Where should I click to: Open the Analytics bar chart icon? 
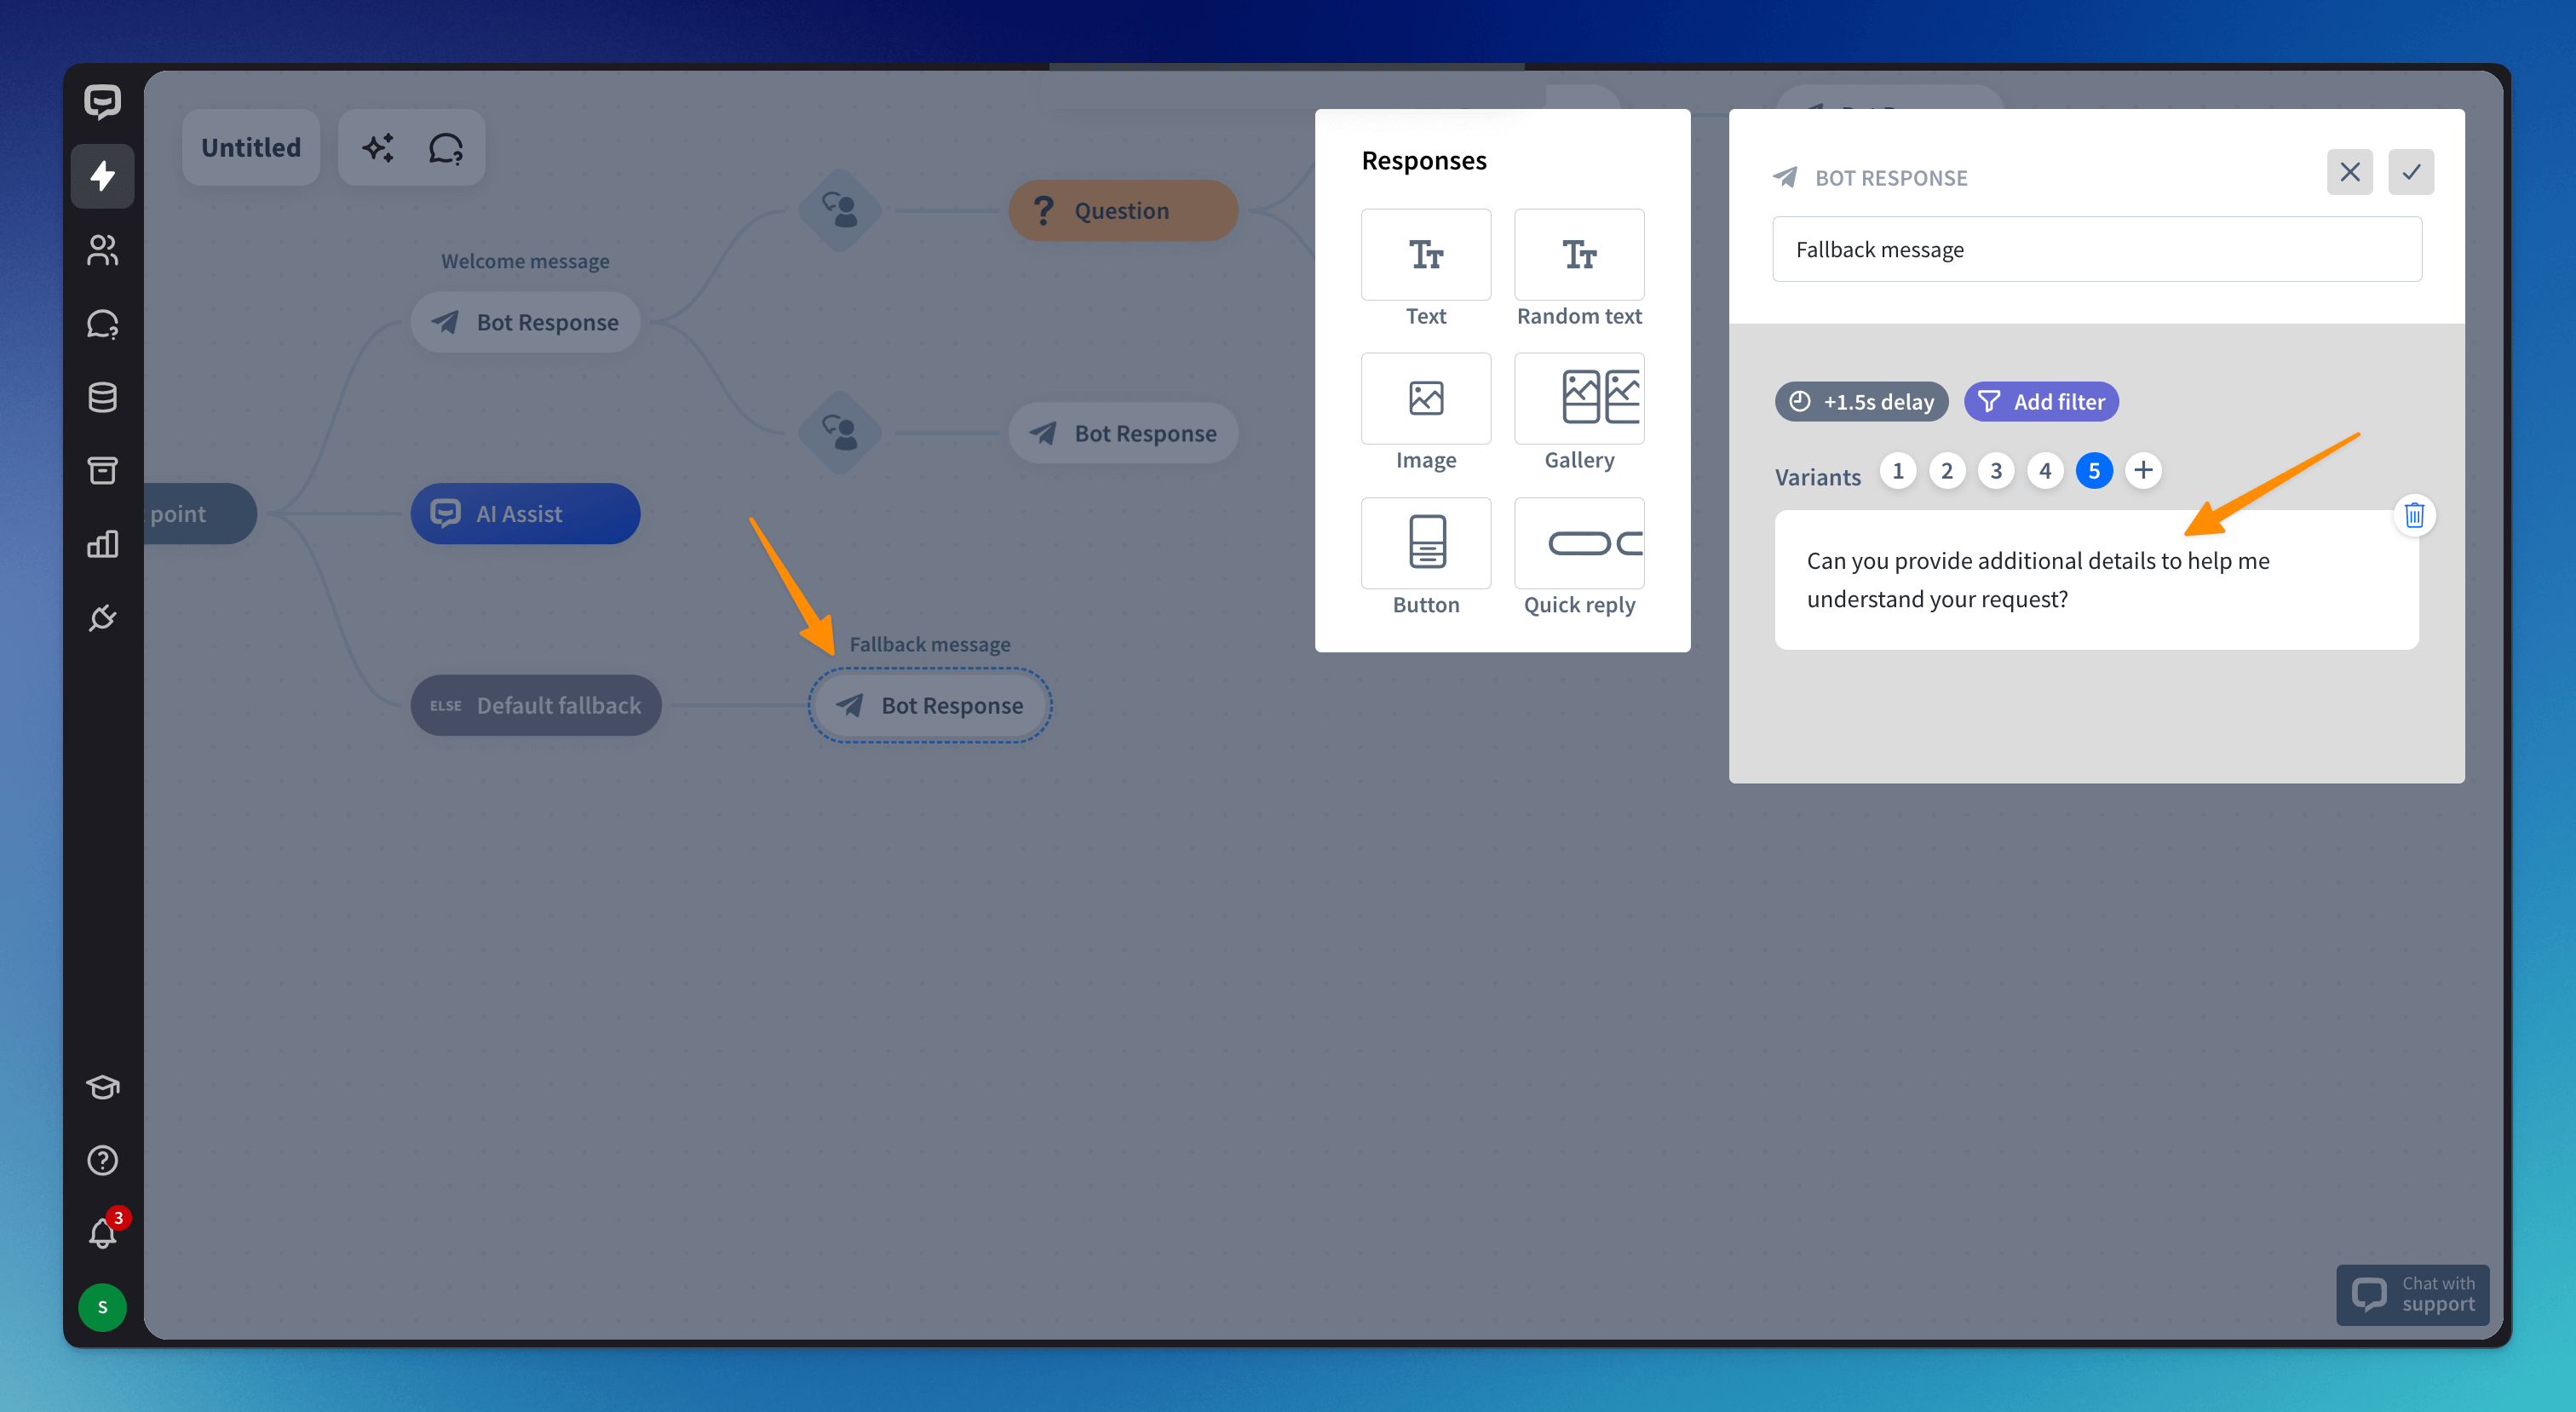pyautogui.click(x=102, y=544)
